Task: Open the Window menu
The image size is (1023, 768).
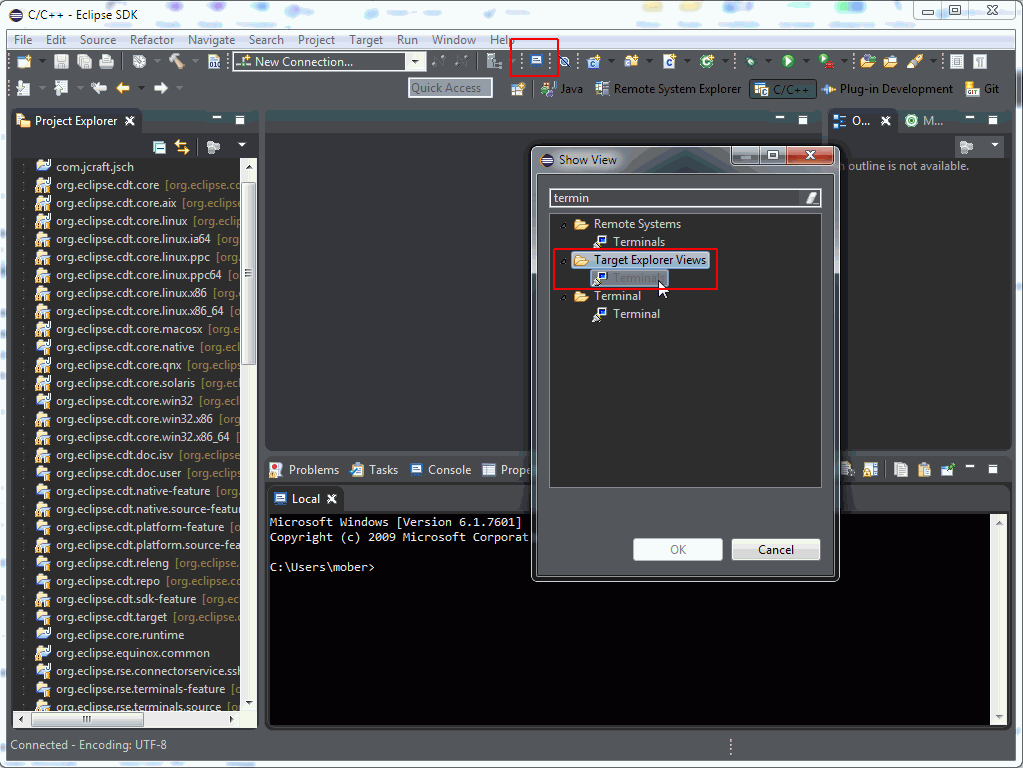Action: pyautogui.click(x=453, y=40)
